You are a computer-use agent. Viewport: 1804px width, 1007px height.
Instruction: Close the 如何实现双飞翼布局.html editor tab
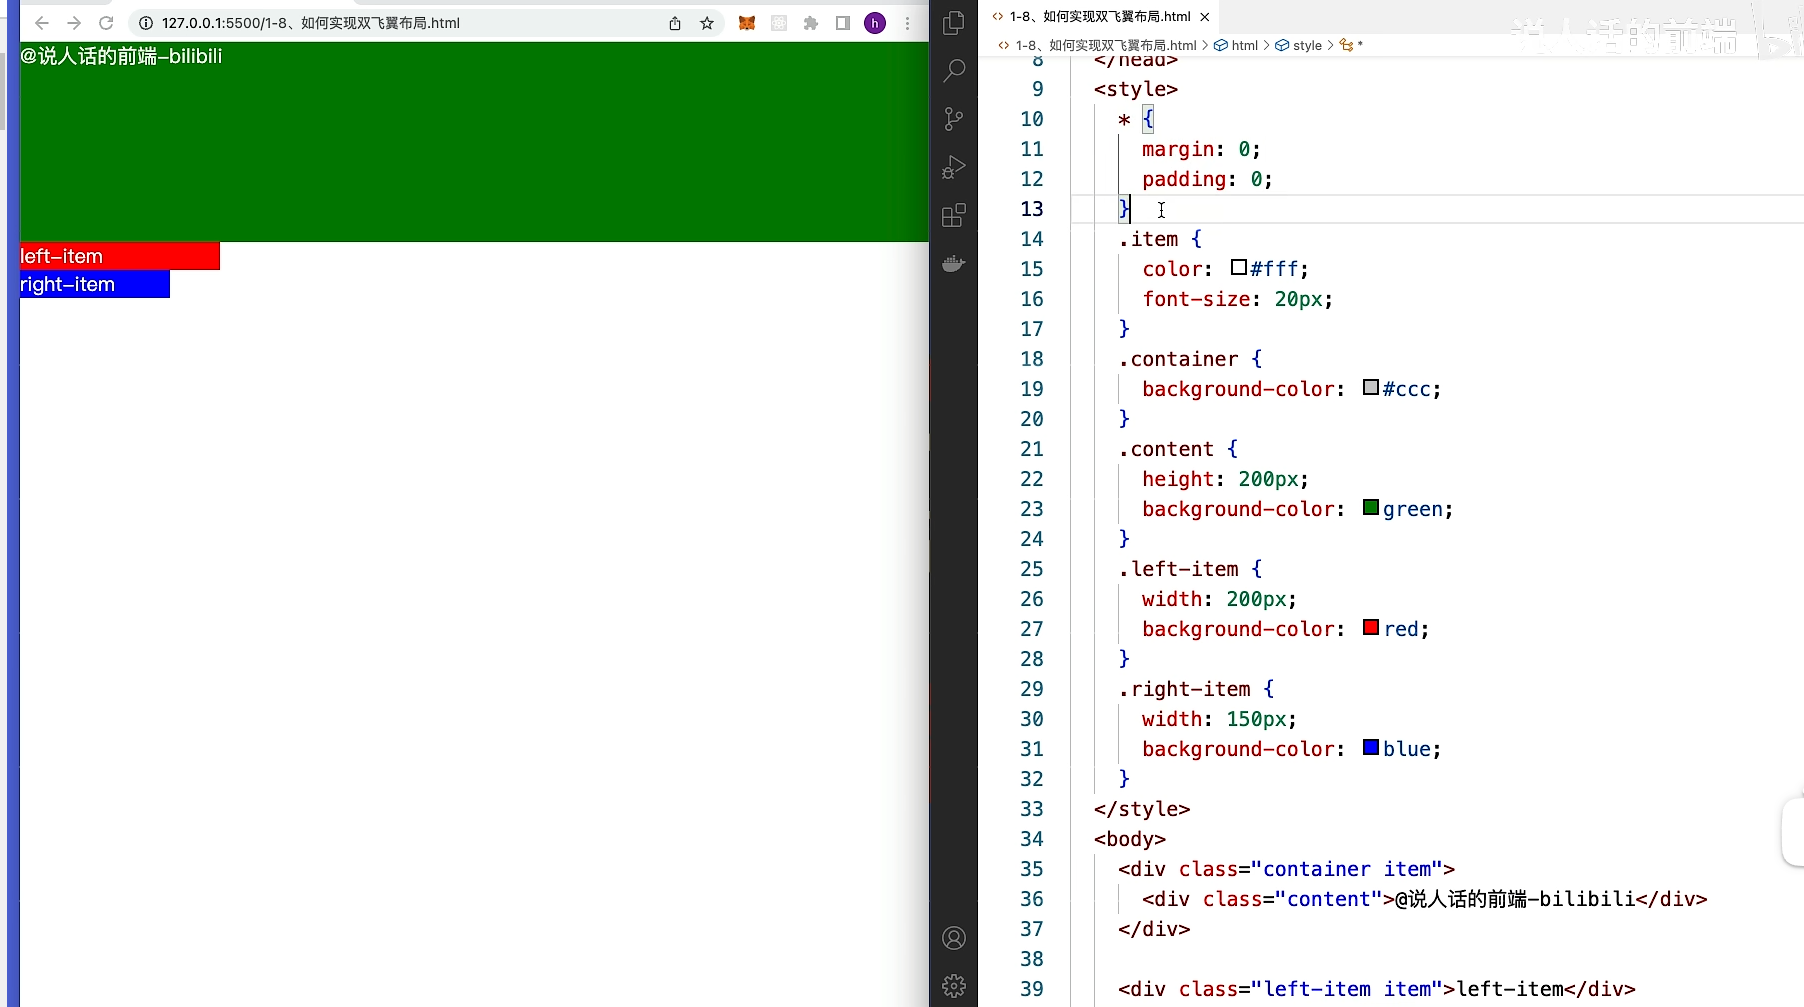click(1205, 17)
